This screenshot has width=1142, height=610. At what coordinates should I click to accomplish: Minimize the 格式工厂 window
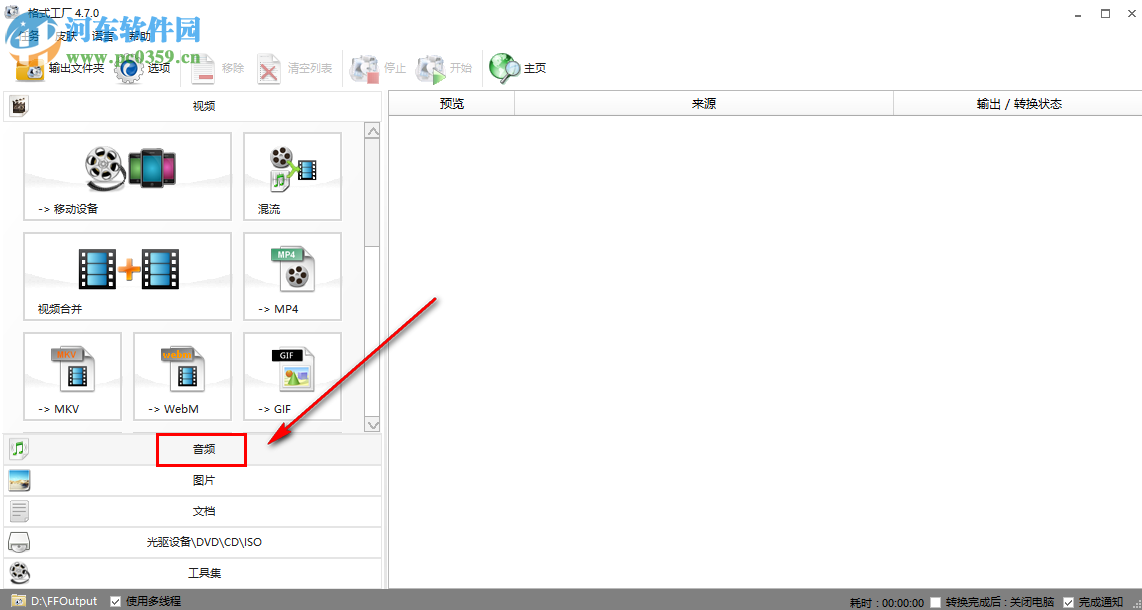pos(1078,13)
